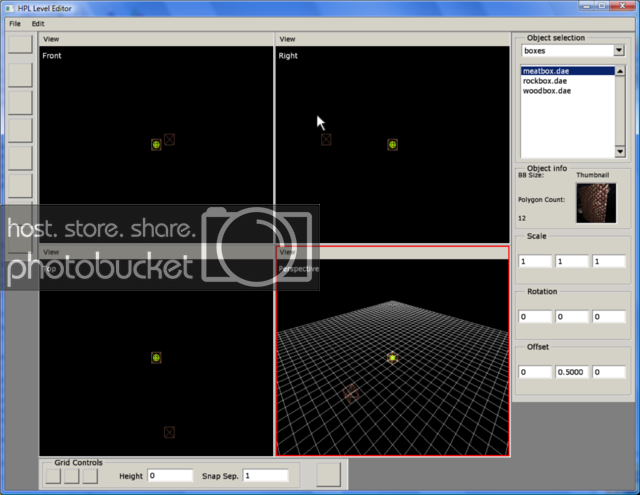Click the topmost blank button in left toolbar
The width and height of the screenshot is (640, 495).
20,43
